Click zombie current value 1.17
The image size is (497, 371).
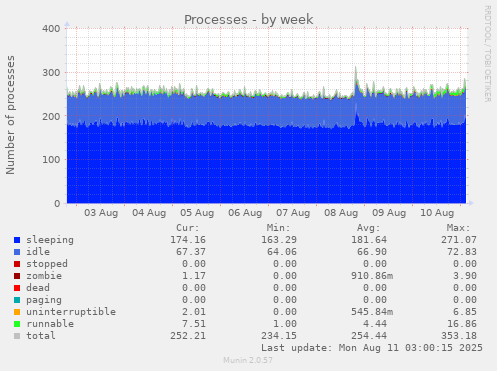[x=194, y=276]
